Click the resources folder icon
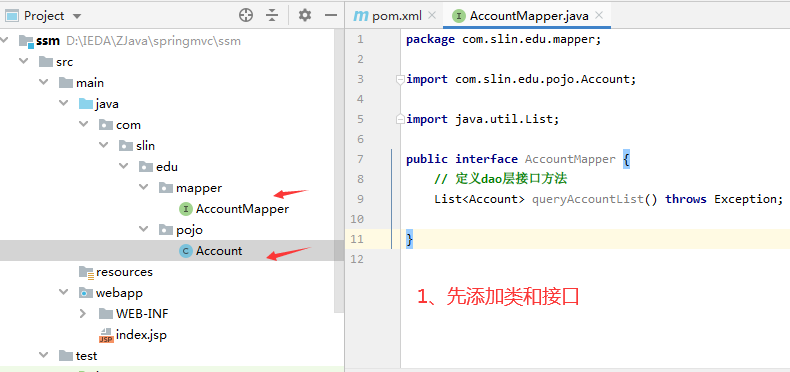Screen dimensions: 790x372 pyautogui.click(x=86, y=272)
